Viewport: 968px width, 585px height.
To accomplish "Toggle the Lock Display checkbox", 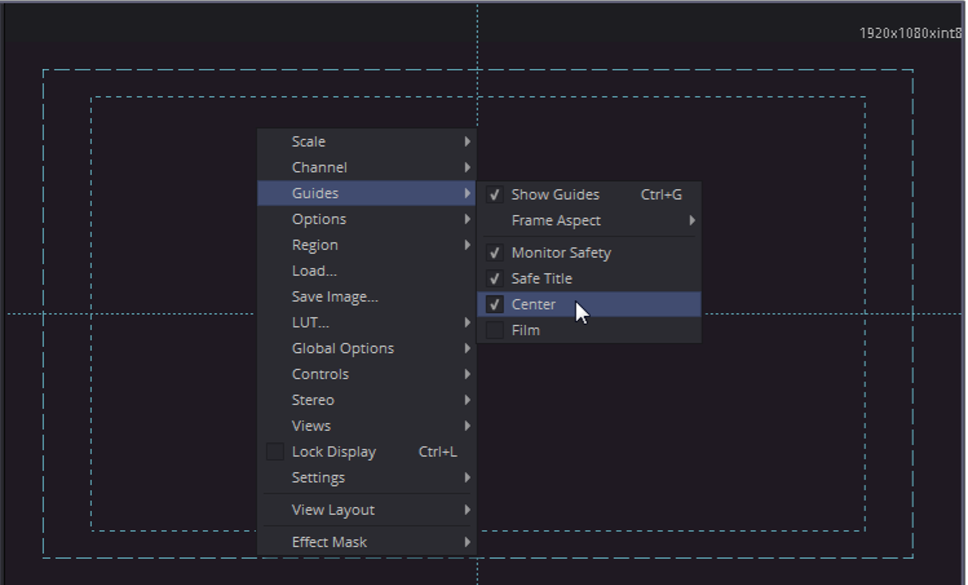I will [275, 452].
